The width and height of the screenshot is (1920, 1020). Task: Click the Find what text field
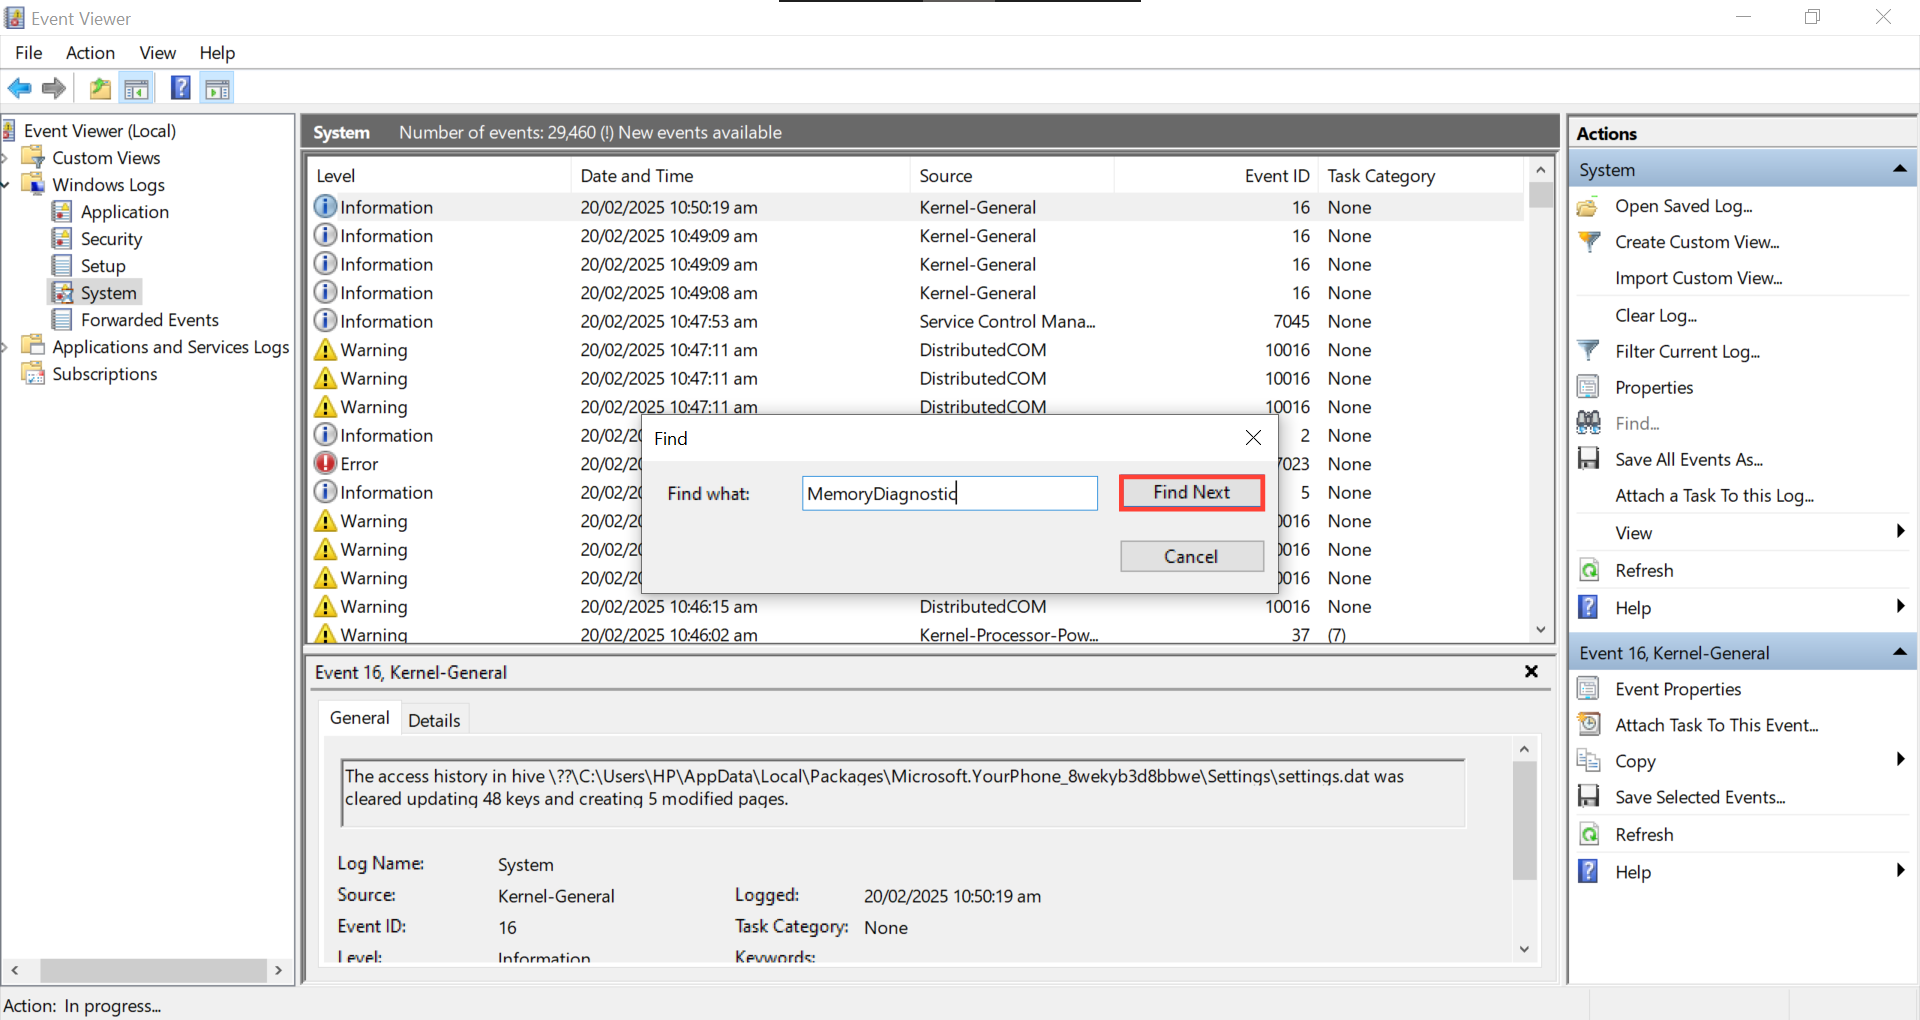click(950, 493)
